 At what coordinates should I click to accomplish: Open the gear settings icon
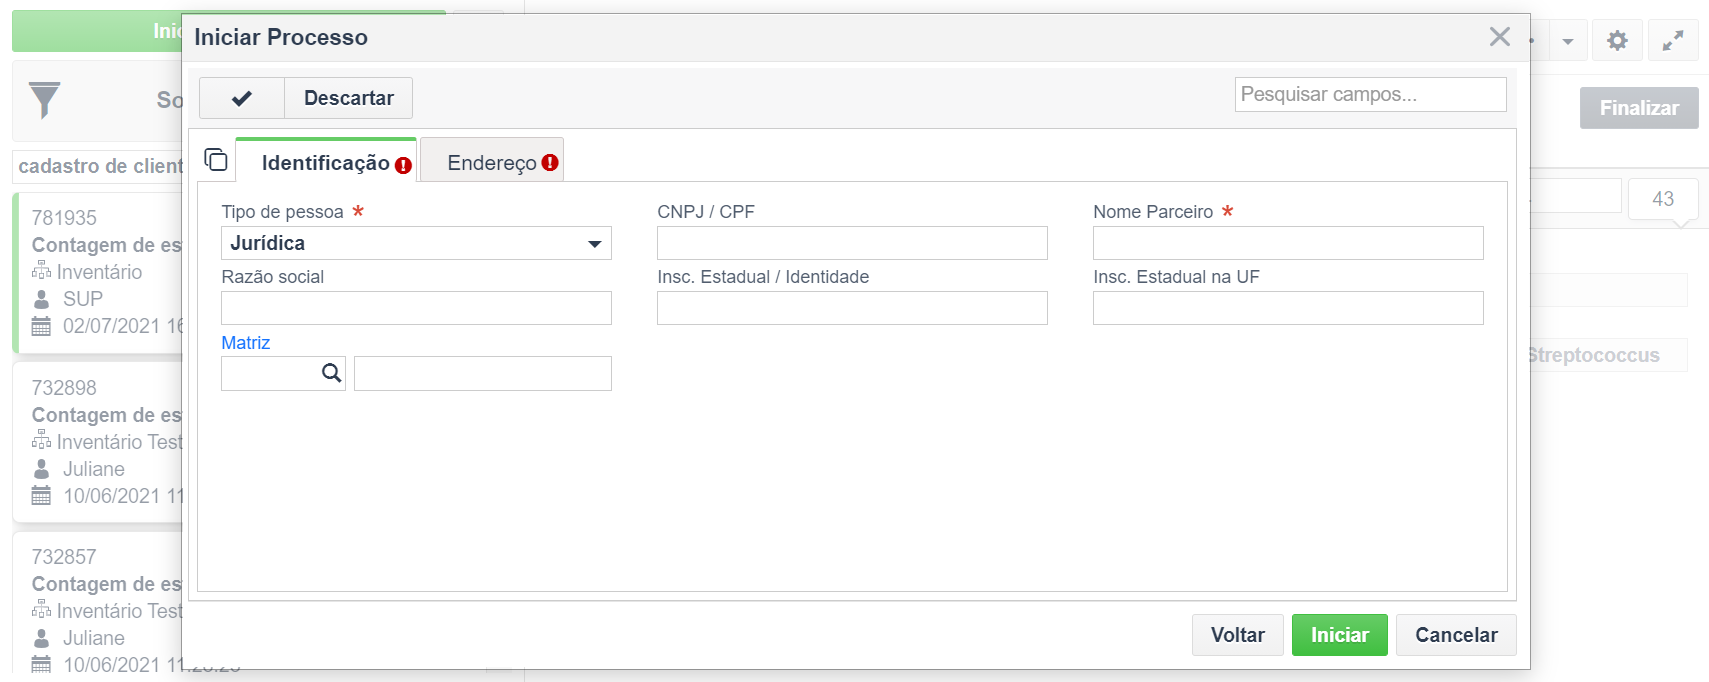pyautogui.click(x=1617, y=41)
